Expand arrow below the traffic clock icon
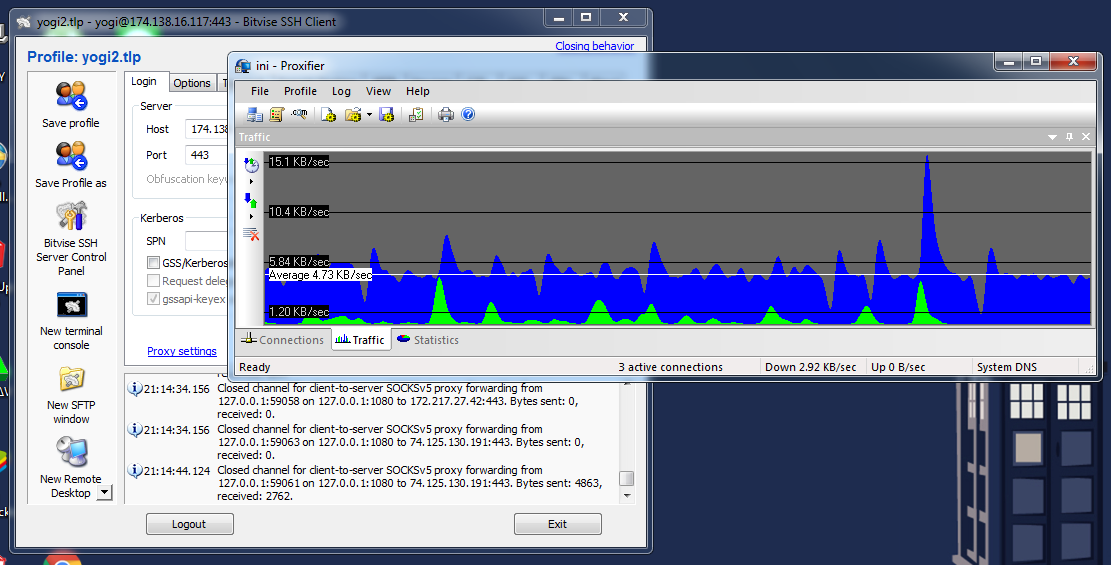 pyautogui.click(x=251, y=181)
